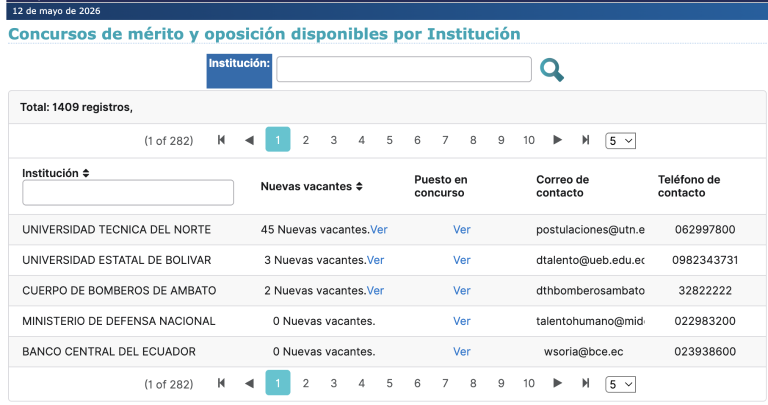Go to next page in top paginator
768x405 pixels.
(557, 140)
